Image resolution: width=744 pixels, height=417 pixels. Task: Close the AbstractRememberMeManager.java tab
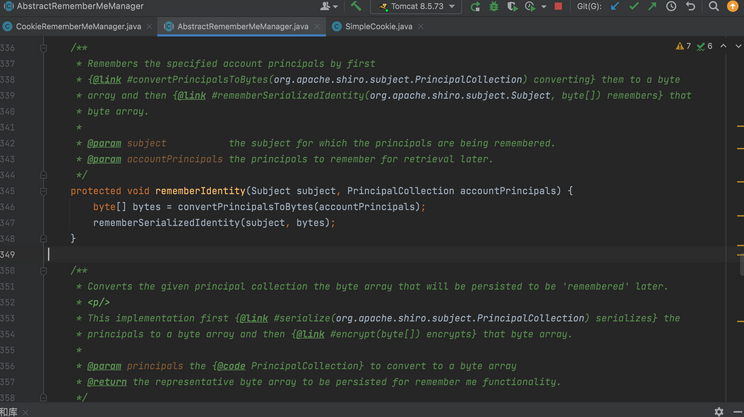pyautogui.click(x=317, y=27)
